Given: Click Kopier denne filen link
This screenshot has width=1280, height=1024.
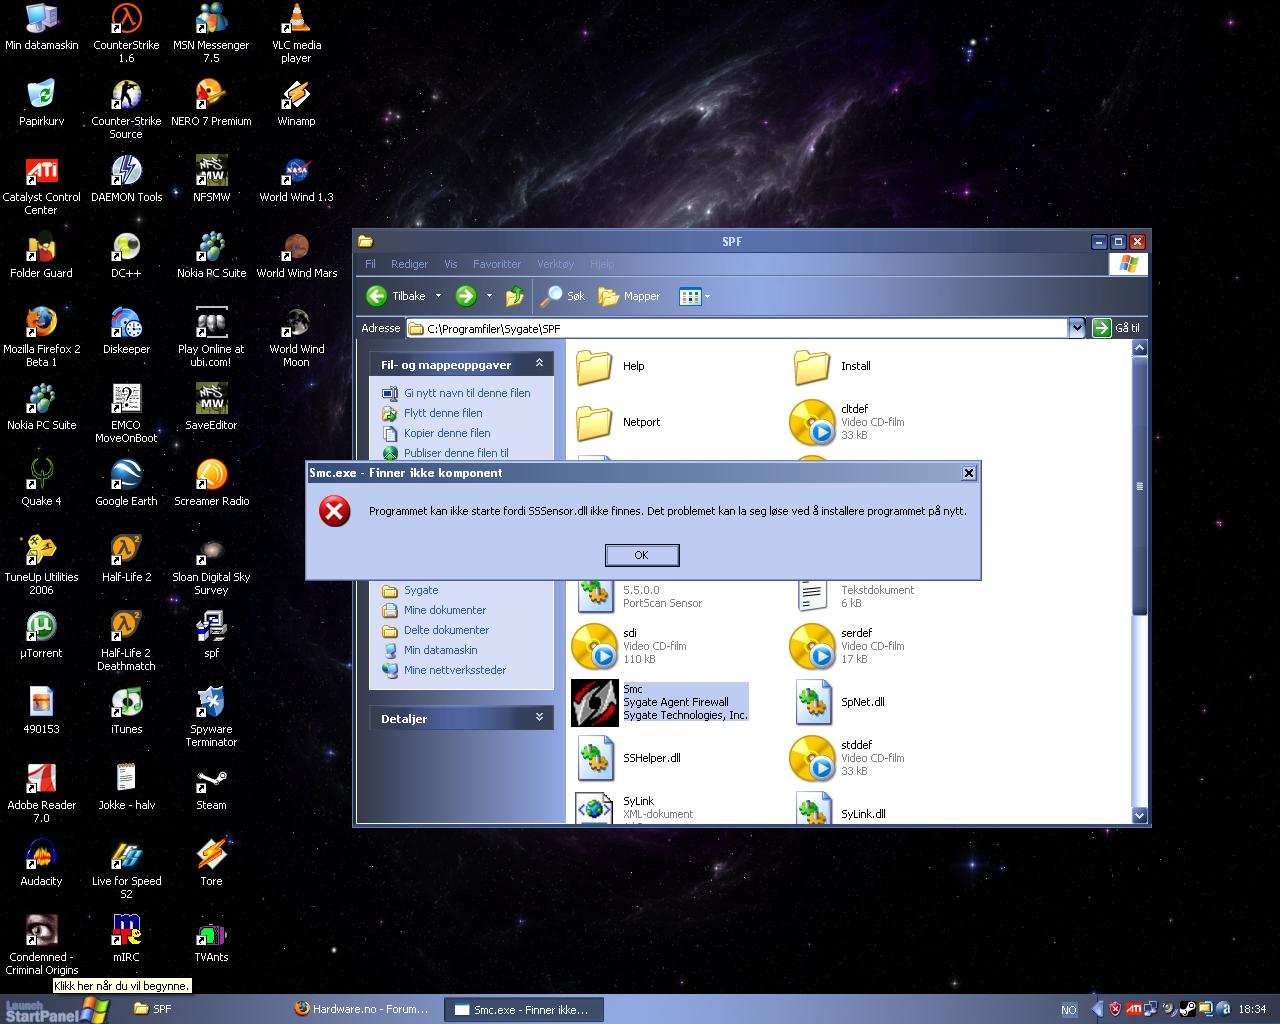Looking at the screenshot, I should pos(447,433).
